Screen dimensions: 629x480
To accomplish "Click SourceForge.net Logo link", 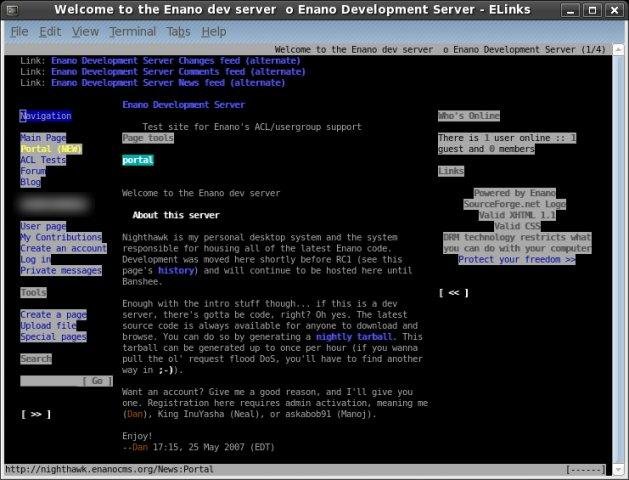I will coord(515,204).
